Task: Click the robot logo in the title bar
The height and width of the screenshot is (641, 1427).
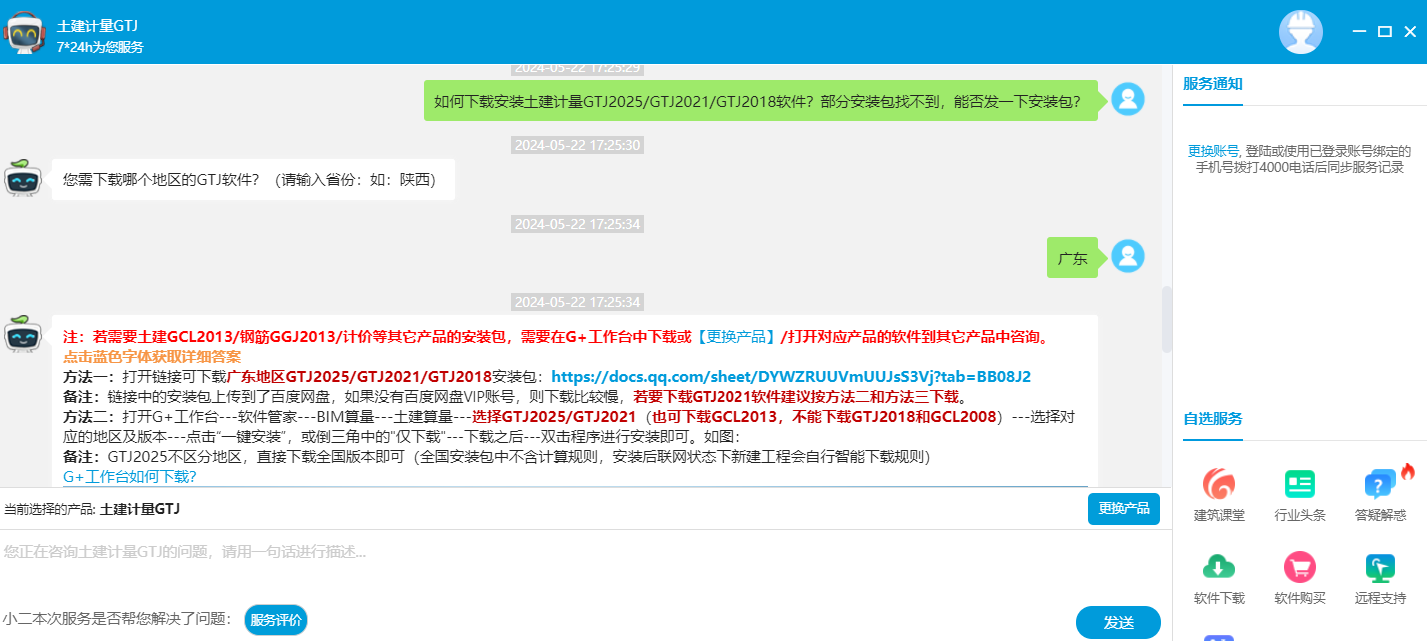Action: [26, 32]
